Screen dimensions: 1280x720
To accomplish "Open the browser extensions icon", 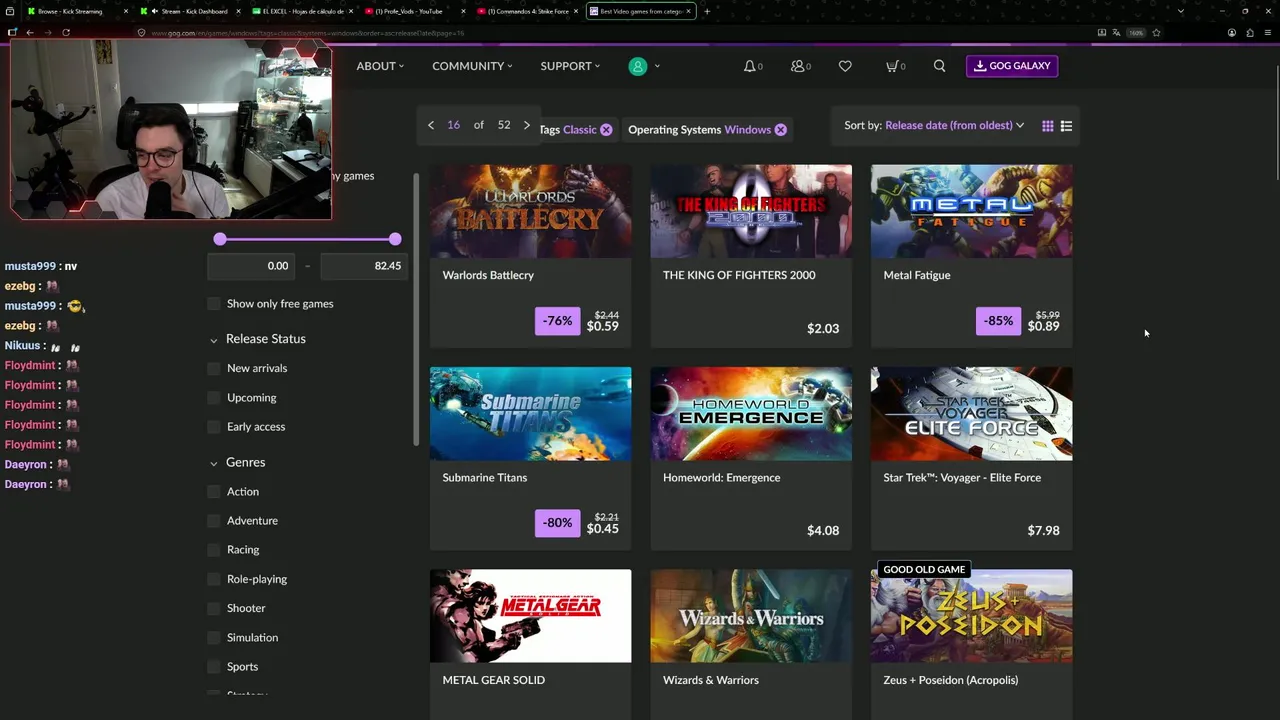I will tap(1250, 32).
